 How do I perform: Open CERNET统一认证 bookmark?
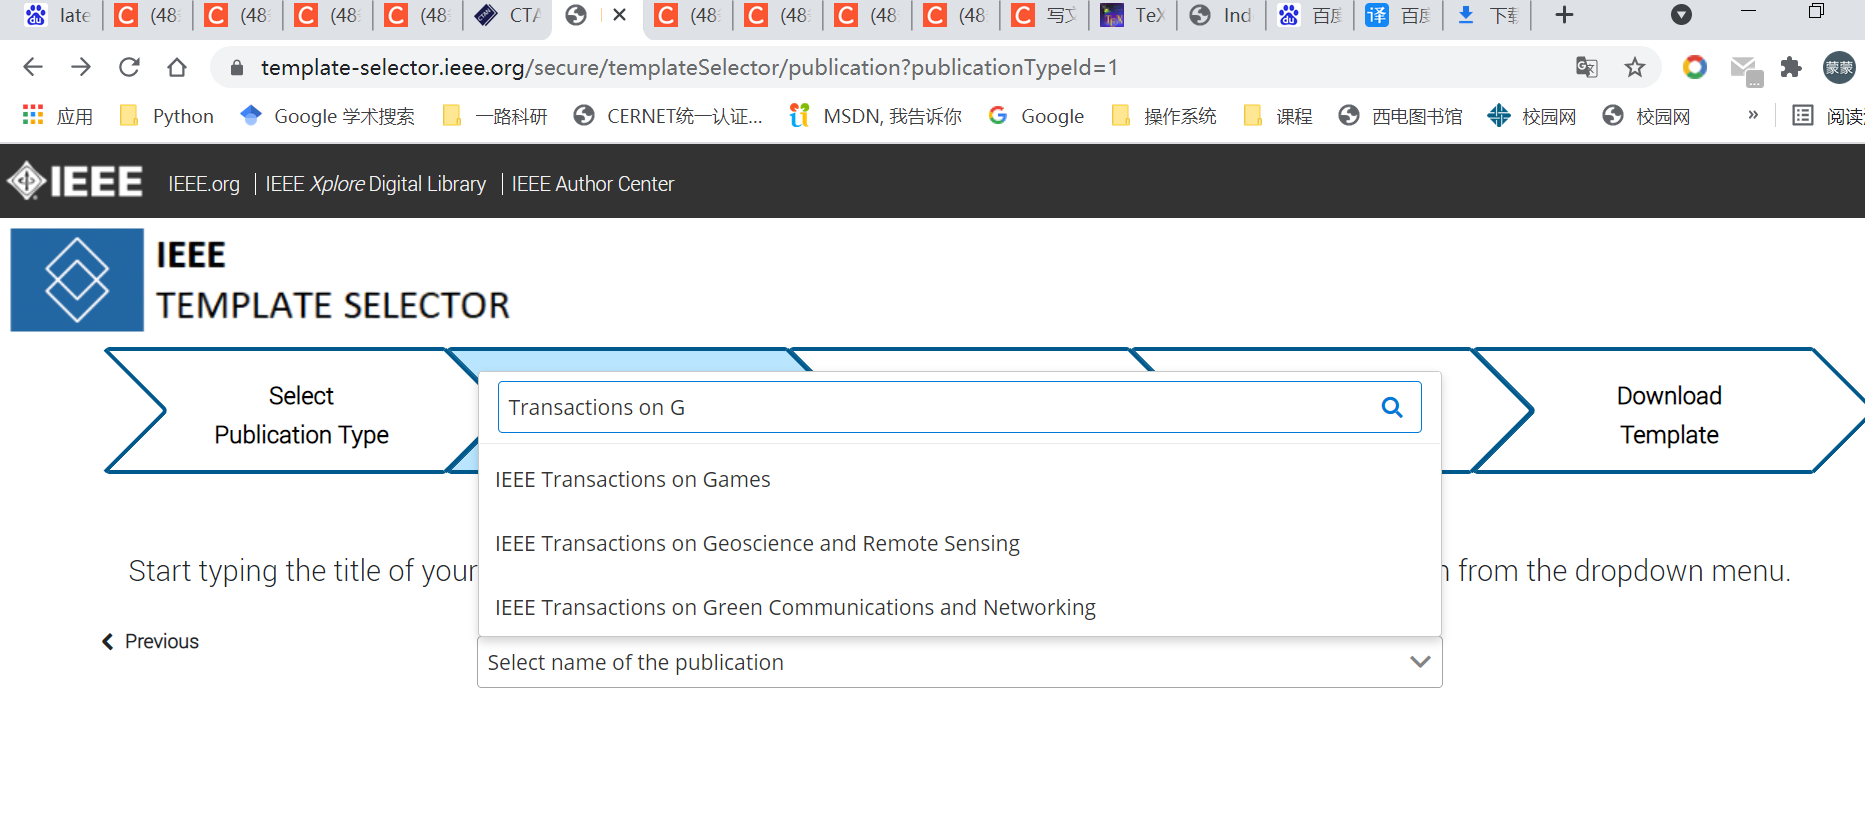(x=668, y=116)
